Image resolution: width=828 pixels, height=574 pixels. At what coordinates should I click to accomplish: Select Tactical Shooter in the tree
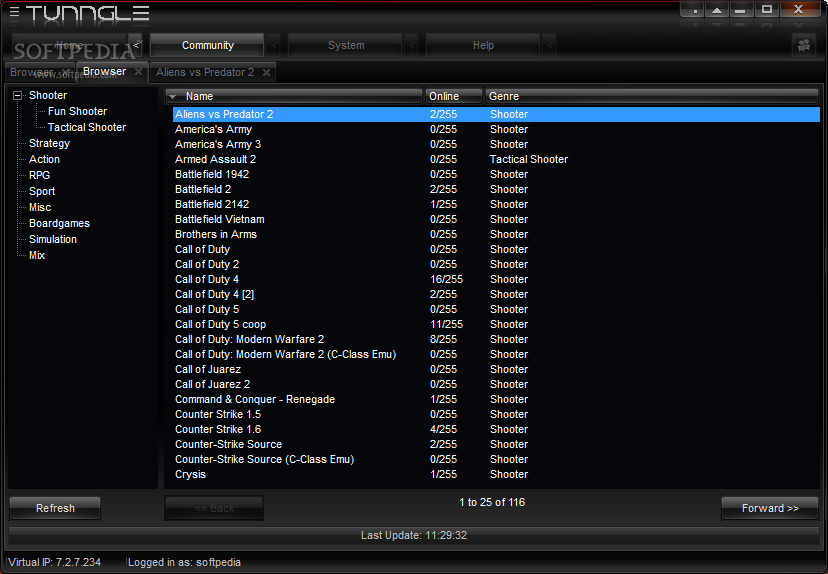pos(87,127)
